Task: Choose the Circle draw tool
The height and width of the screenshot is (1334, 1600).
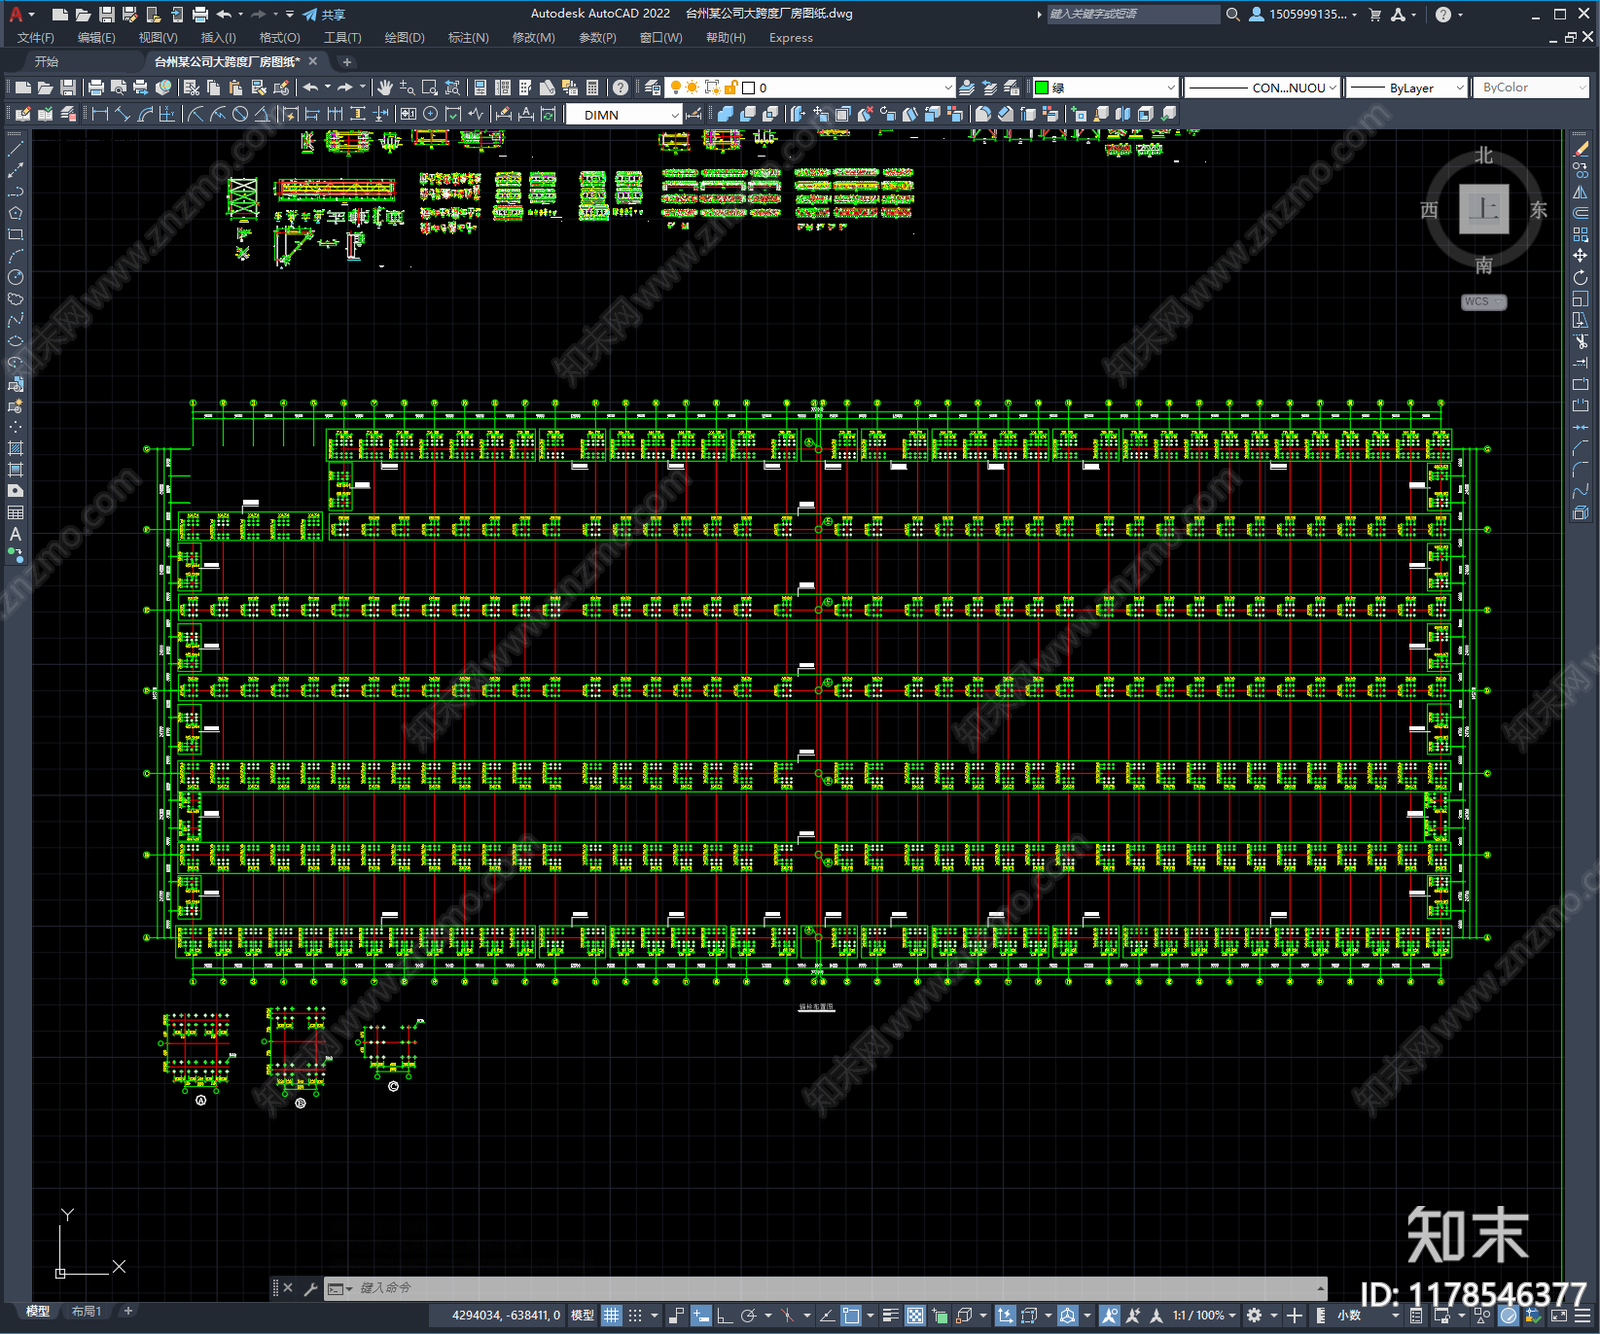Action: [16, 277]
